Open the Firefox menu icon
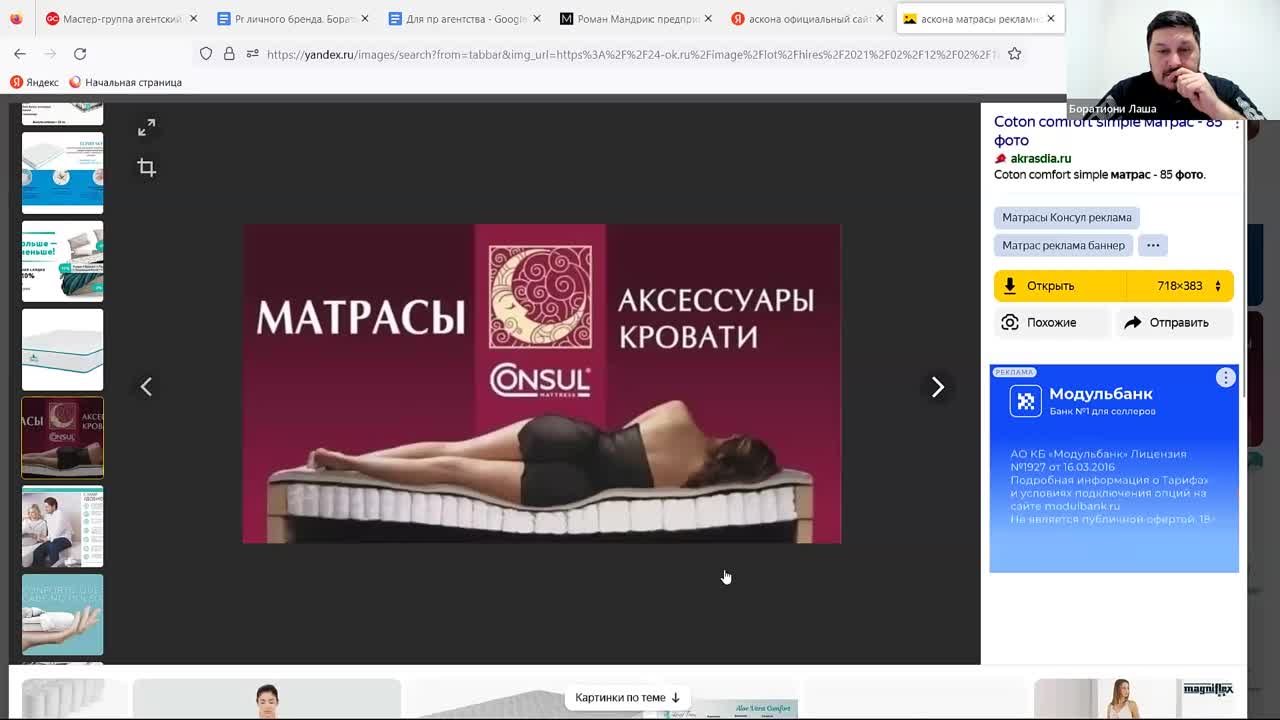The width and height of the screenshot is (1280, 720). [x=16, y=18]
